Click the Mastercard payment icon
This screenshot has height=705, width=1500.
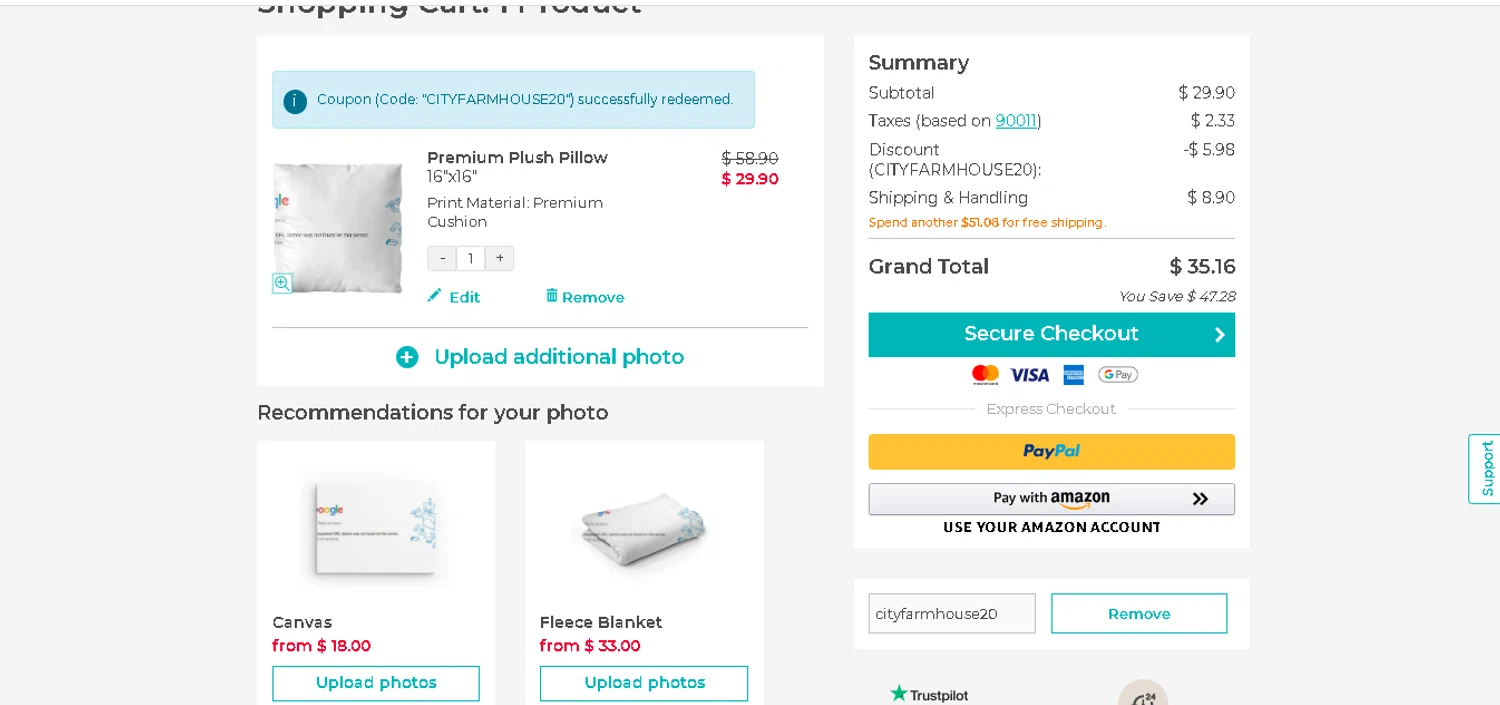(985, 375)
